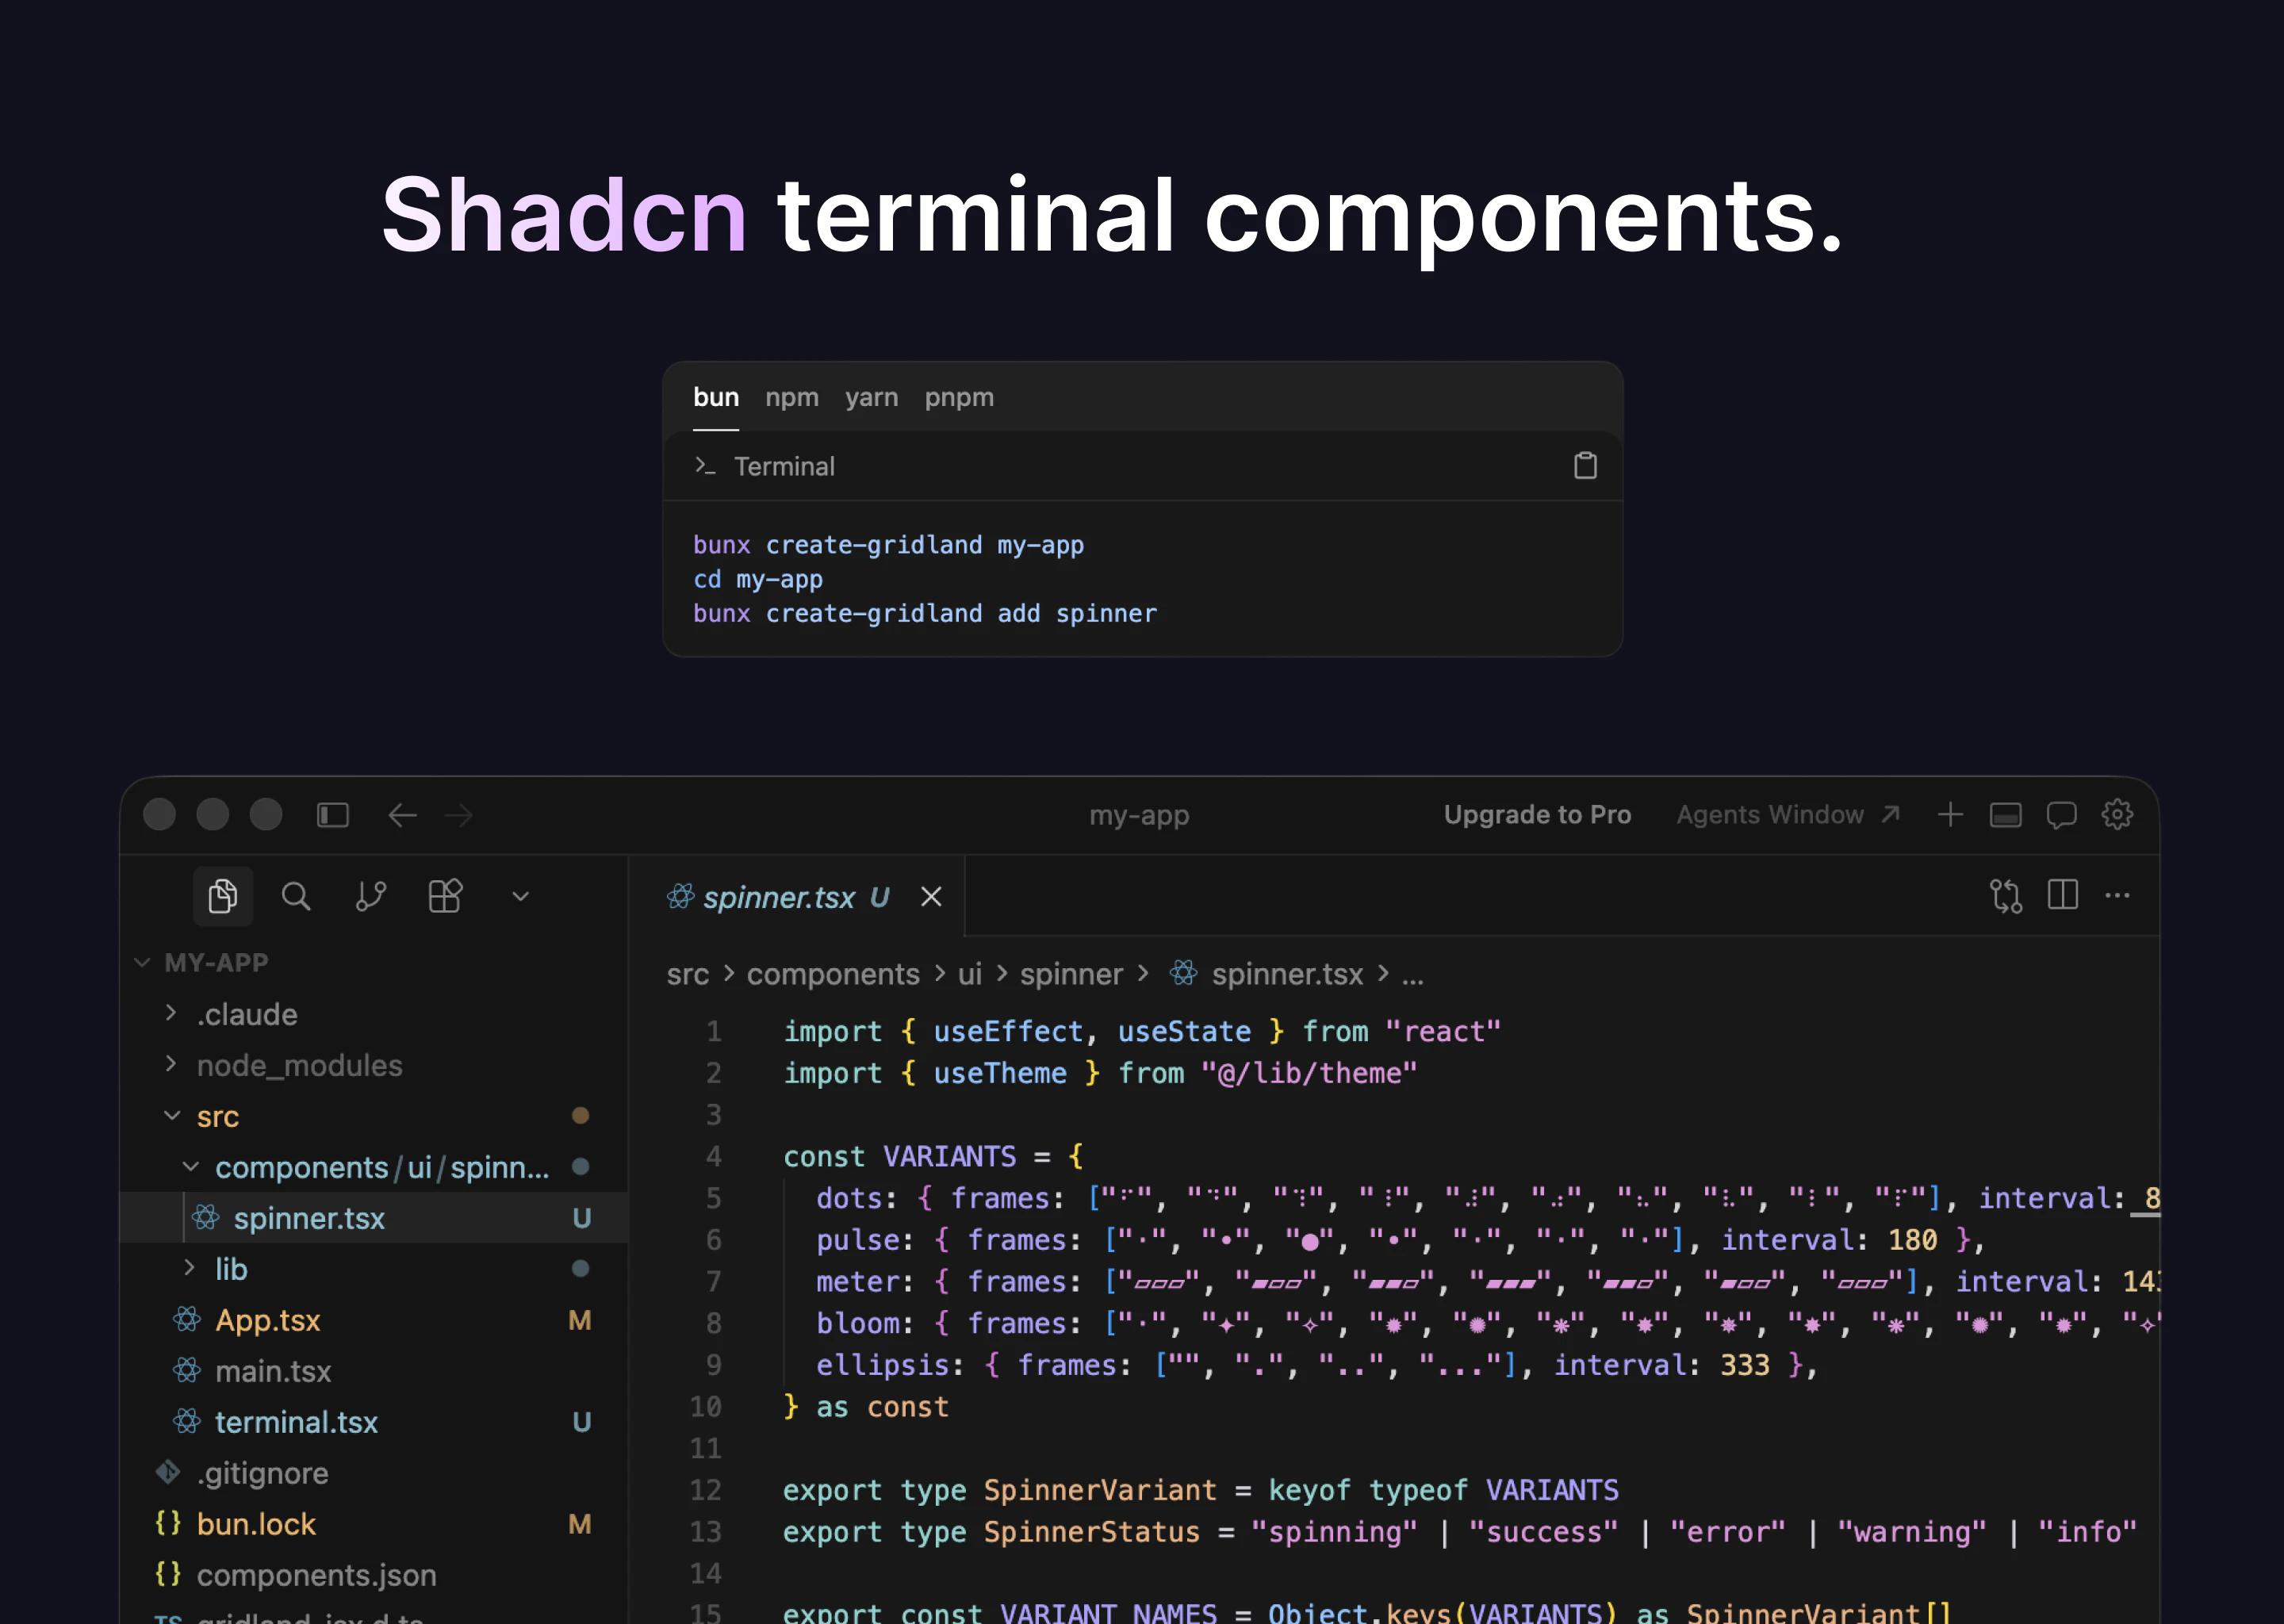Switch to the npm tab
This screenshot has width=2284, height=1624.
[x=791, y=397]
